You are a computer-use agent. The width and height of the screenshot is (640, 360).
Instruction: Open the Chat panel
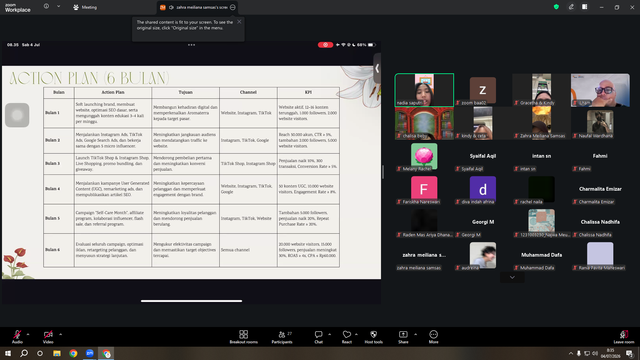click(x=318, y=337)
